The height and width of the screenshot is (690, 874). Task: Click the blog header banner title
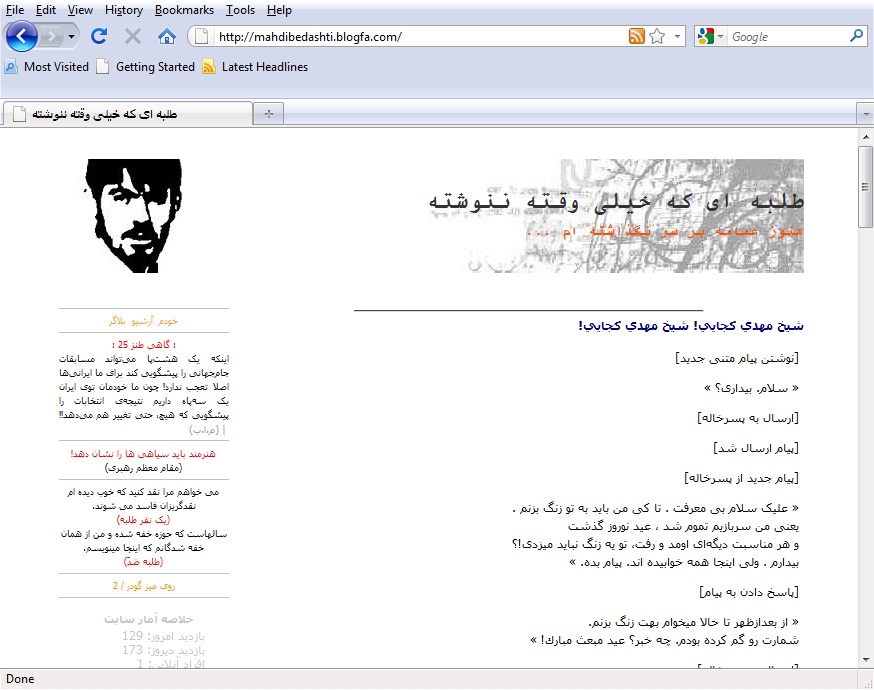click(616, 202)
